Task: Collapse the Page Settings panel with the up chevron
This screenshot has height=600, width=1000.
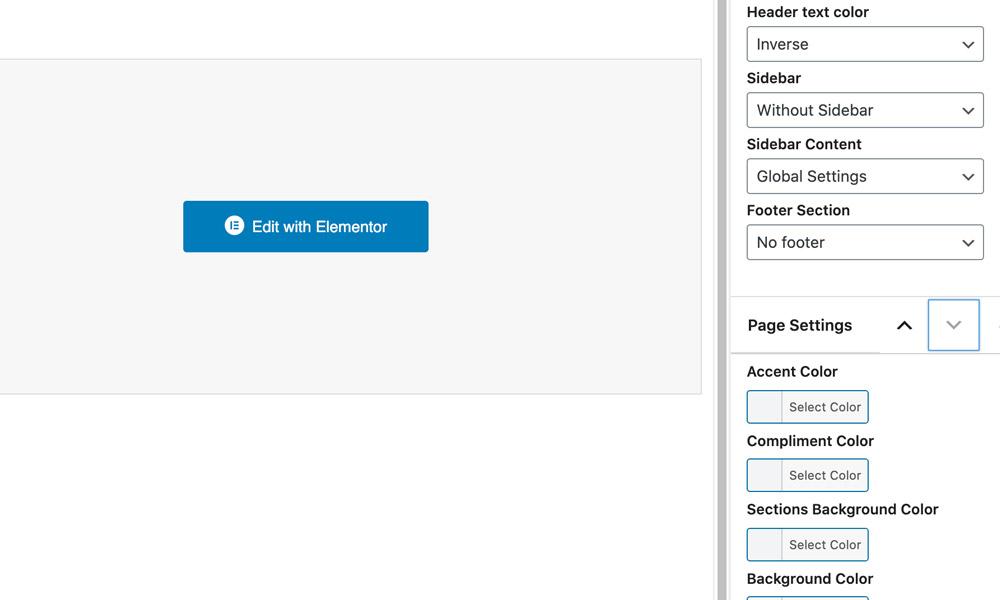Action: [904, 326]
